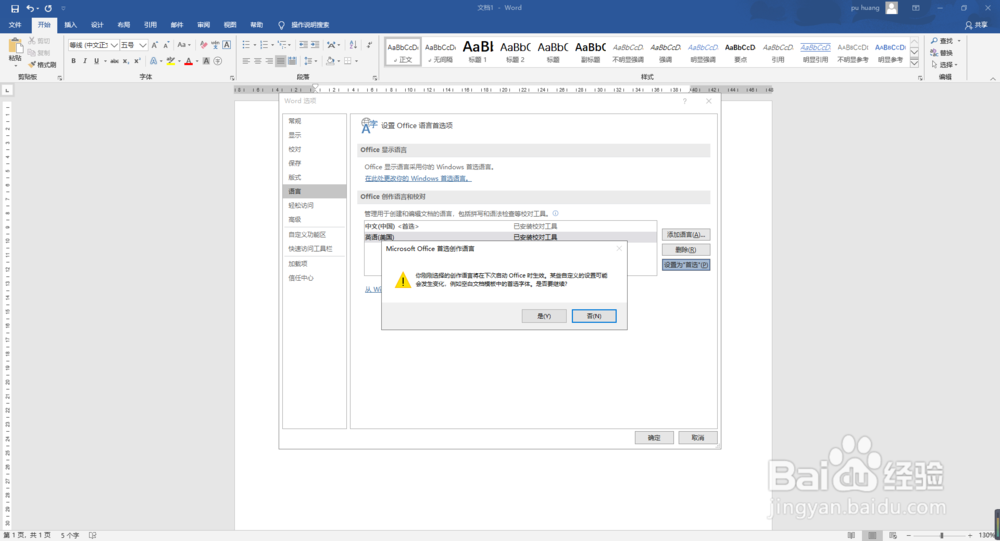Switch to the 插入 ribbon tab

pos(70,25)
